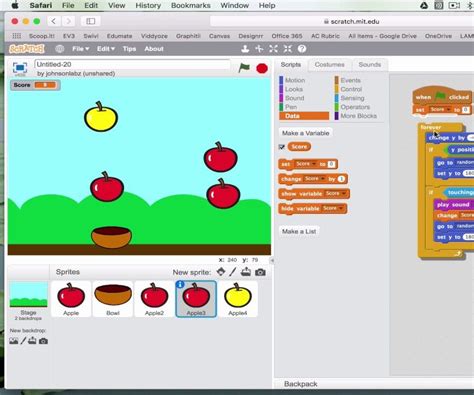The image size is (474, 395).
Task: Click the project title field Untitled-20
Action: pyautogui.click(x=132, y=64)
